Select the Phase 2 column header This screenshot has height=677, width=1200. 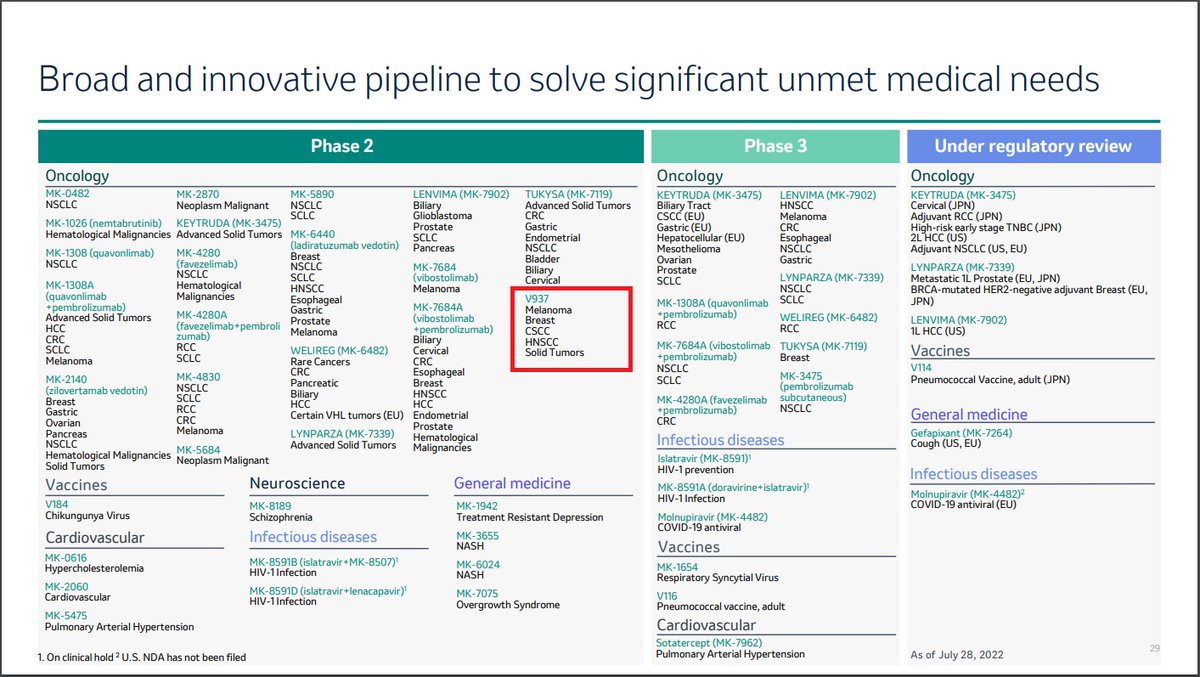341,146
